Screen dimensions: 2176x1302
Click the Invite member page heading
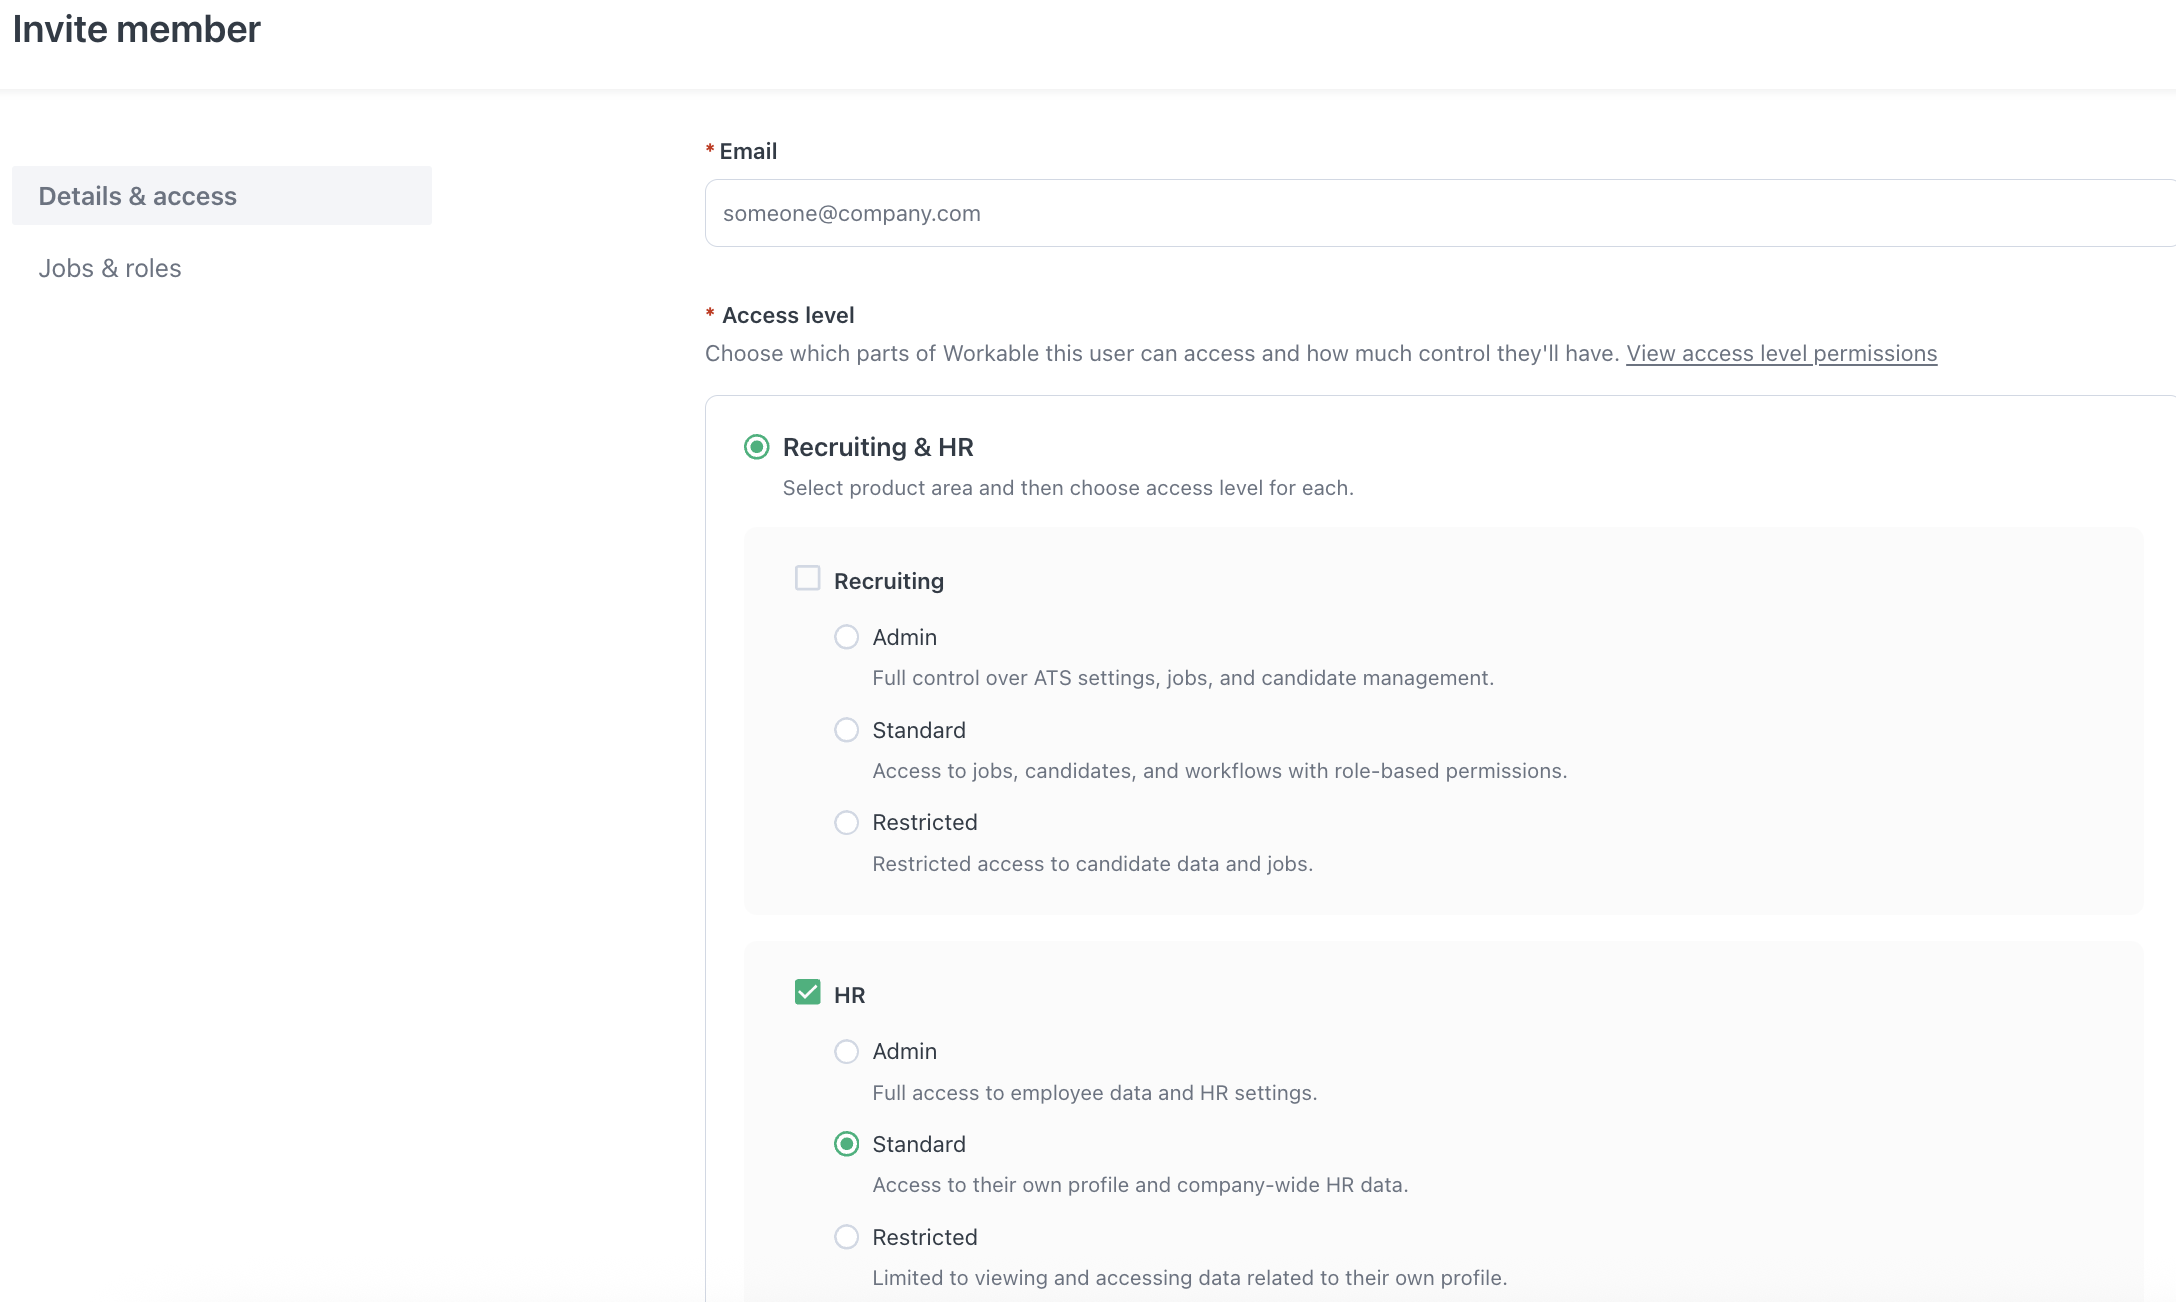tap(137, 30)
